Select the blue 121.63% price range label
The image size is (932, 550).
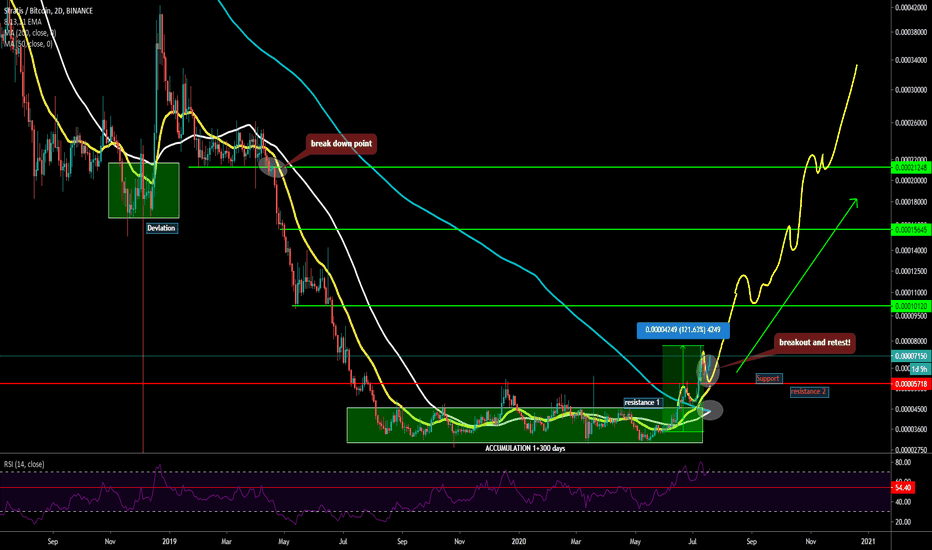pos(682,330)
